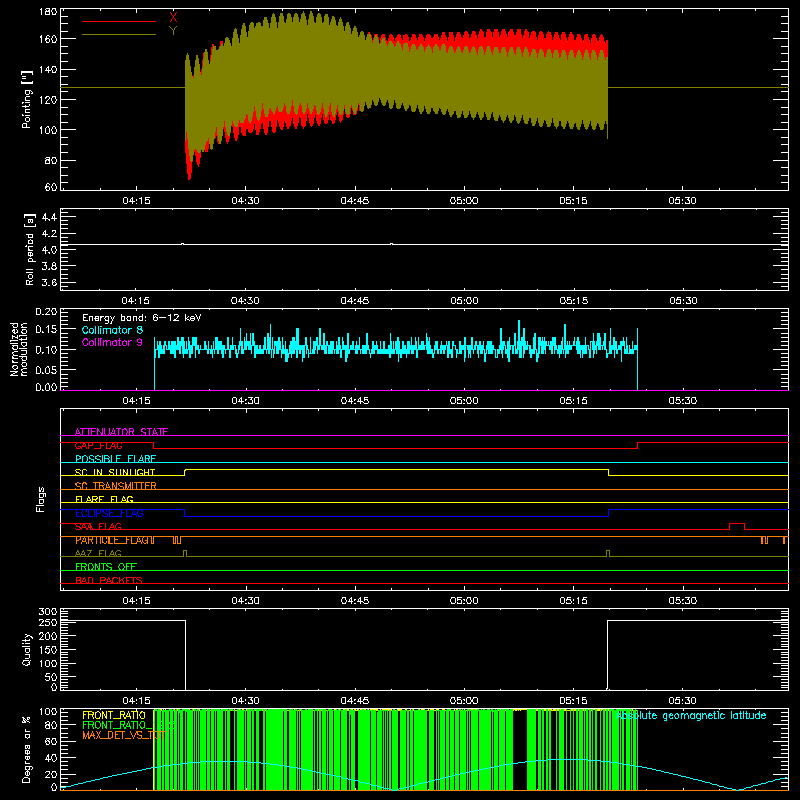Screen dimensions: 800x800
Task: Click the ECLIPSE_FLAG rising edge near 05:20
Action: 609,513
